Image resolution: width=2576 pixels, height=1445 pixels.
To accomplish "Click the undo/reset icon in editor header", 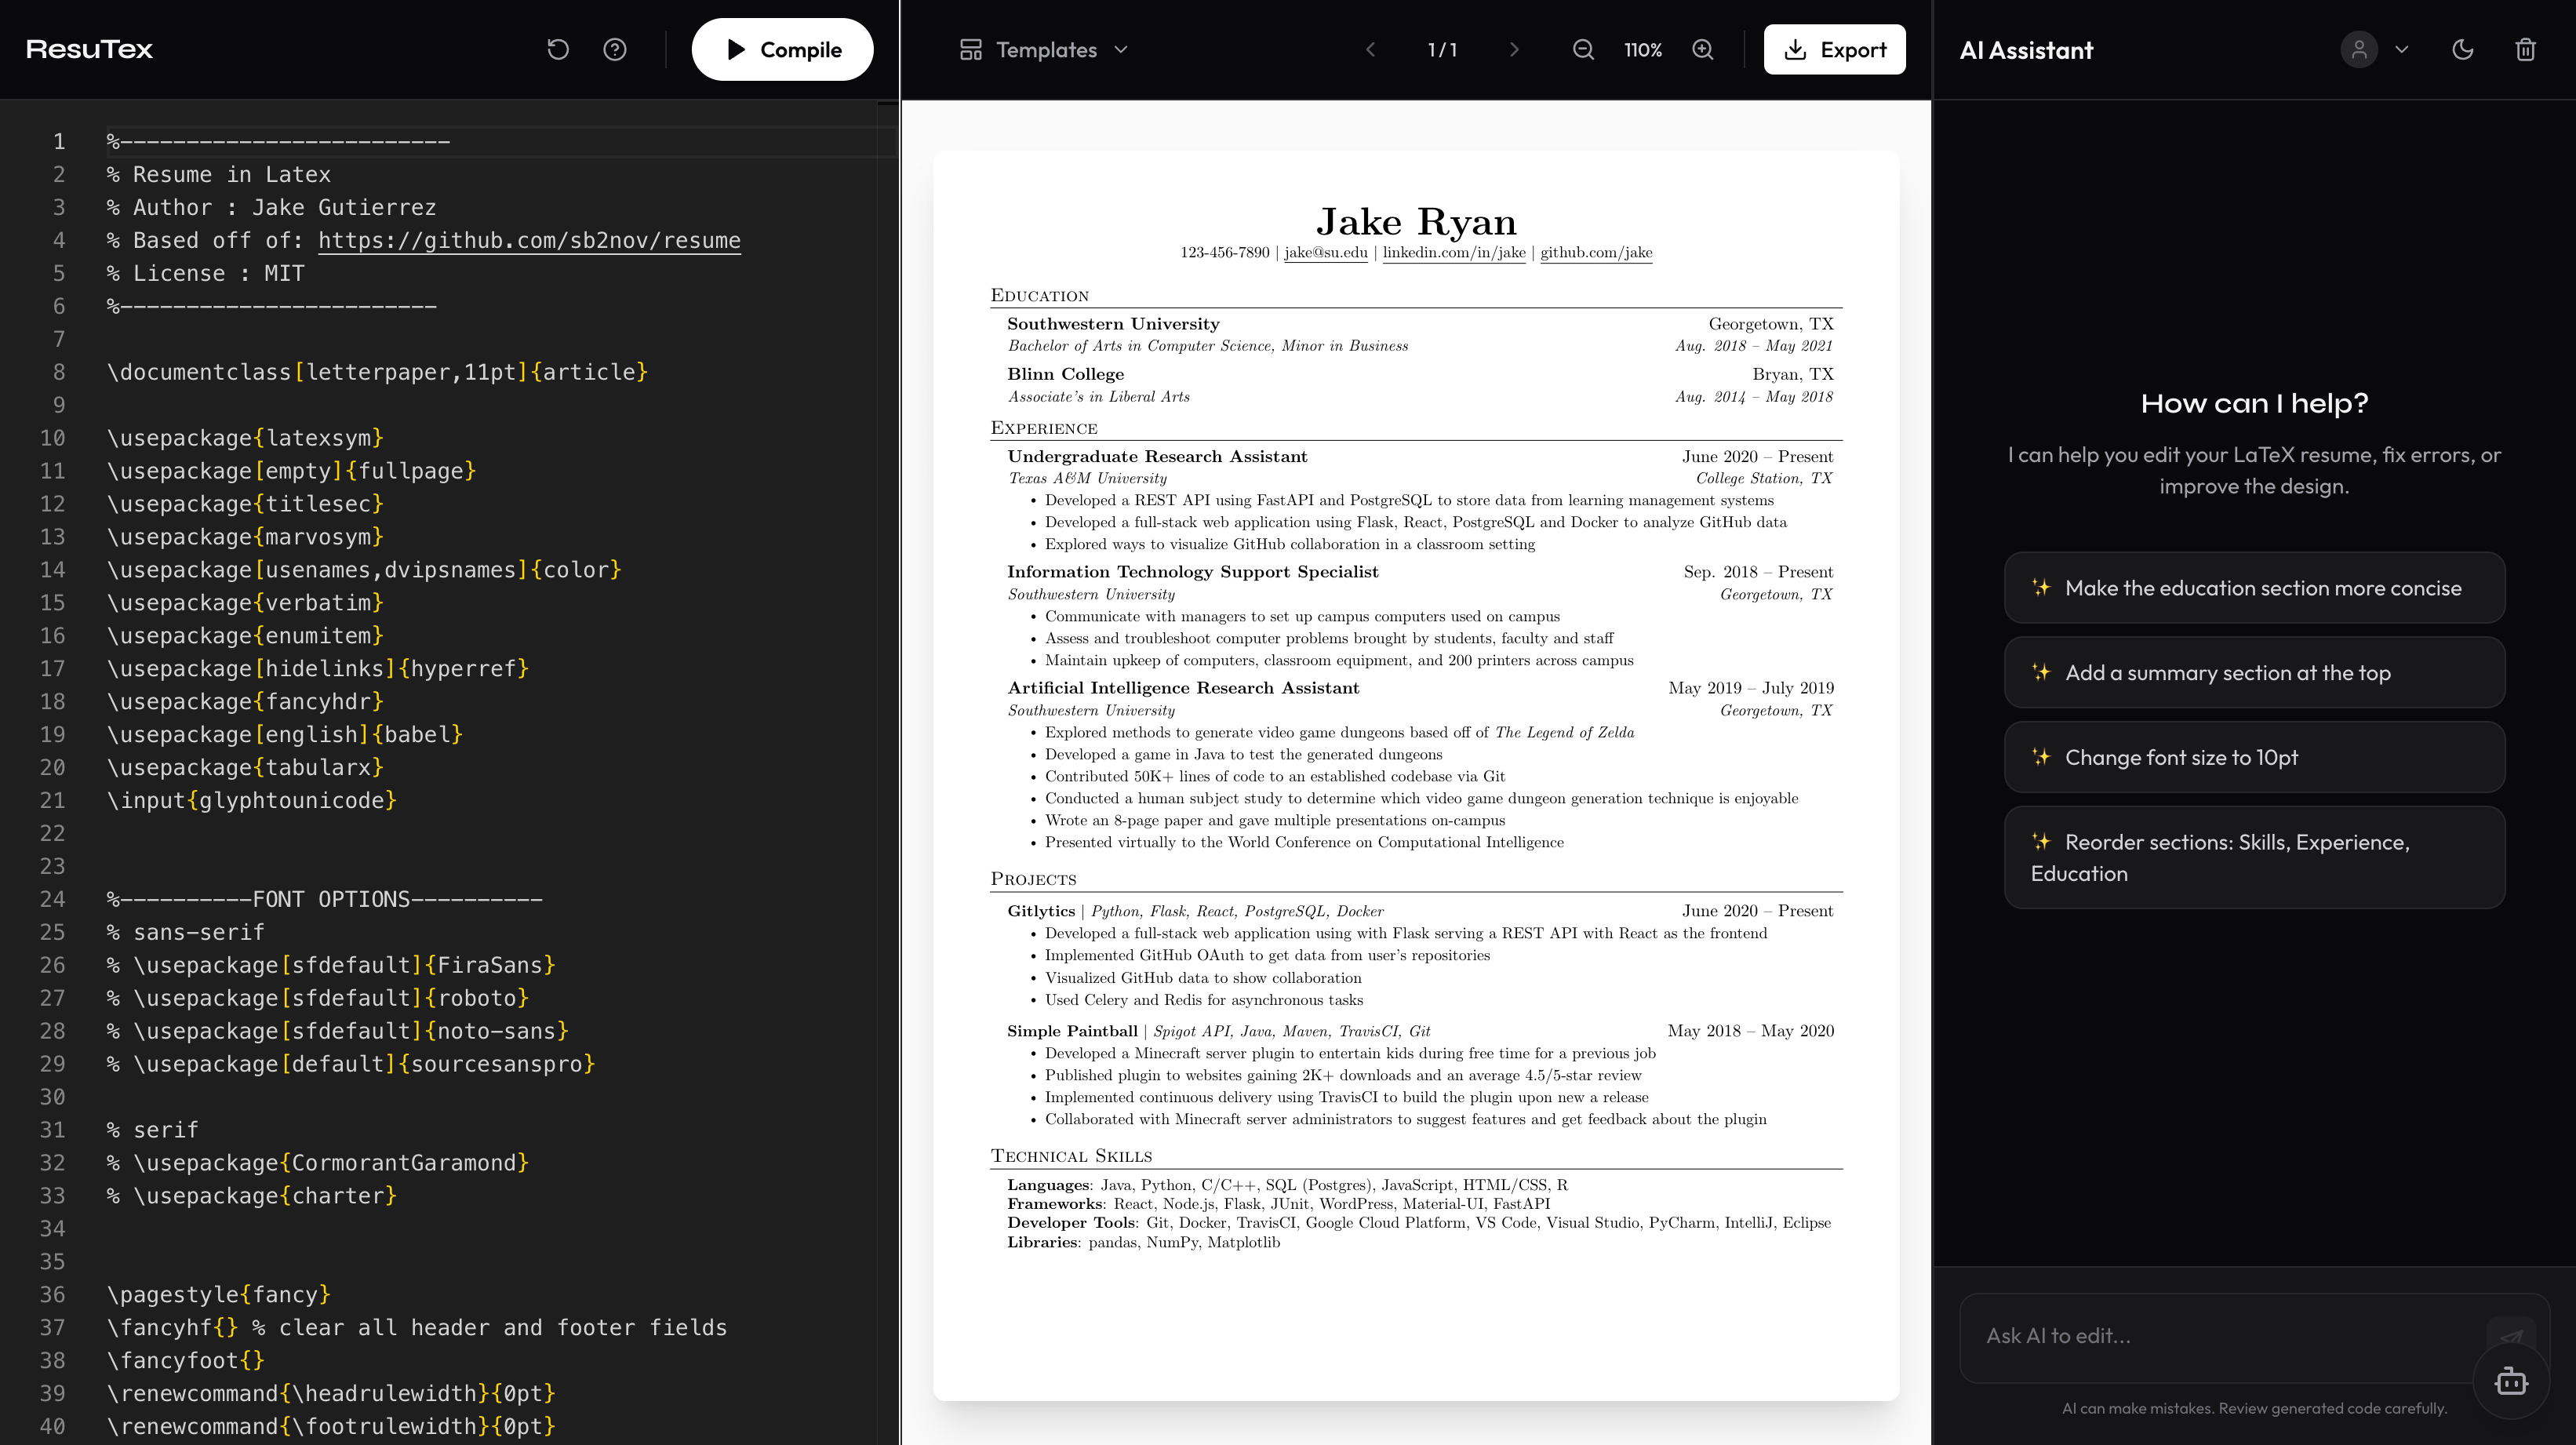I will (558, 49).
